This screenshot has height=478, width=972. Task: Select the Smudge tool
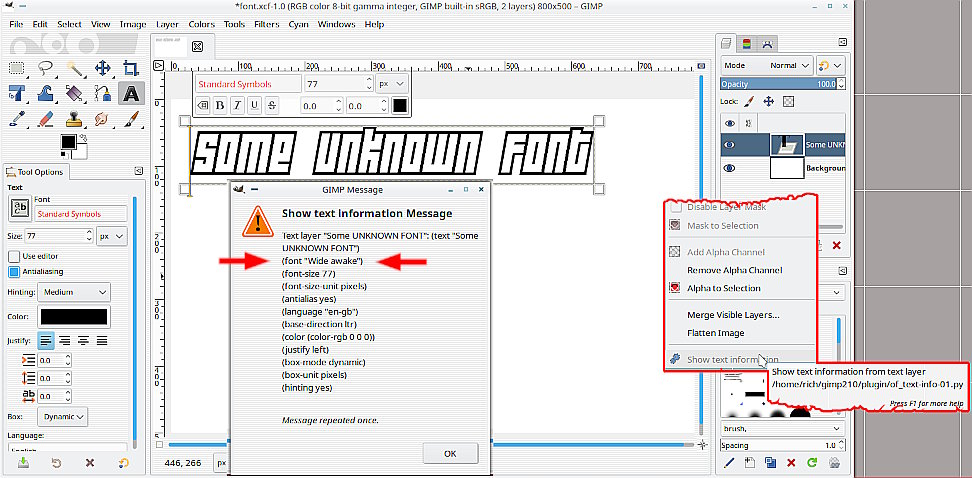[102, 118]
